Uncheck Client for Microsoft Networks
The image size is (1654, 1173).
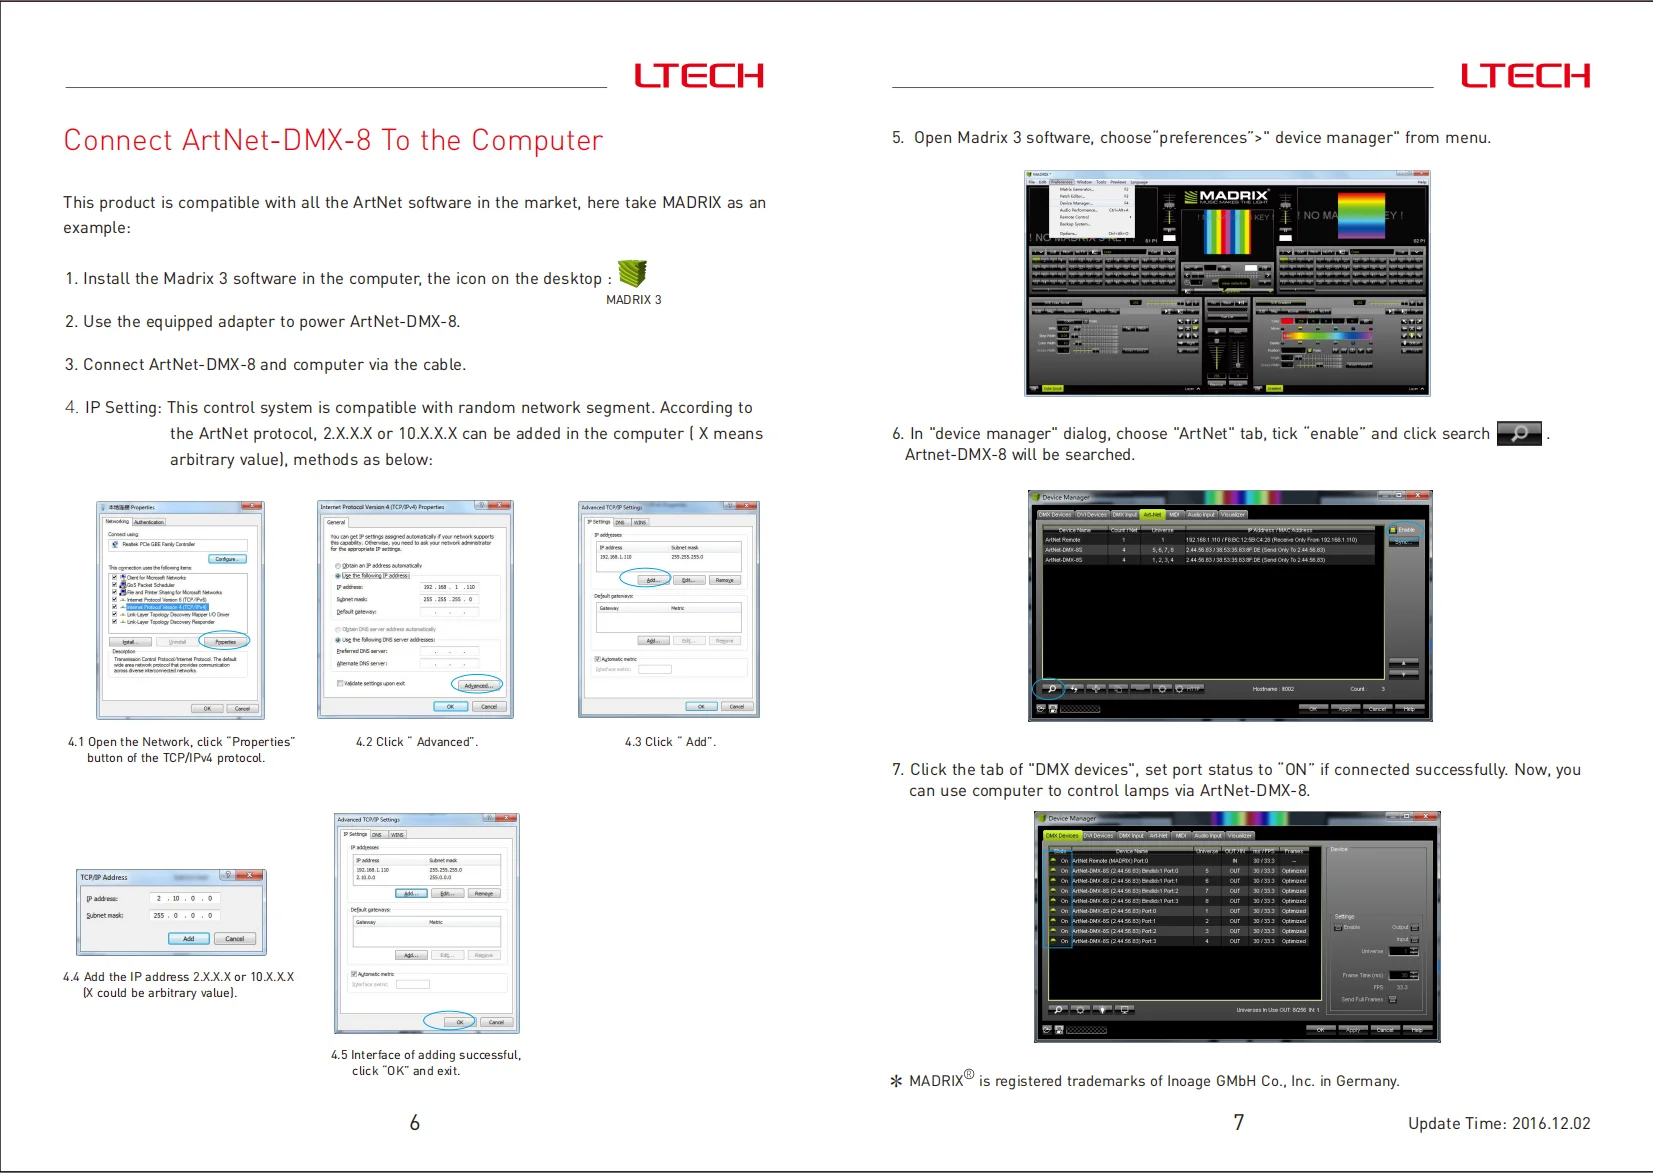point(115,577)
